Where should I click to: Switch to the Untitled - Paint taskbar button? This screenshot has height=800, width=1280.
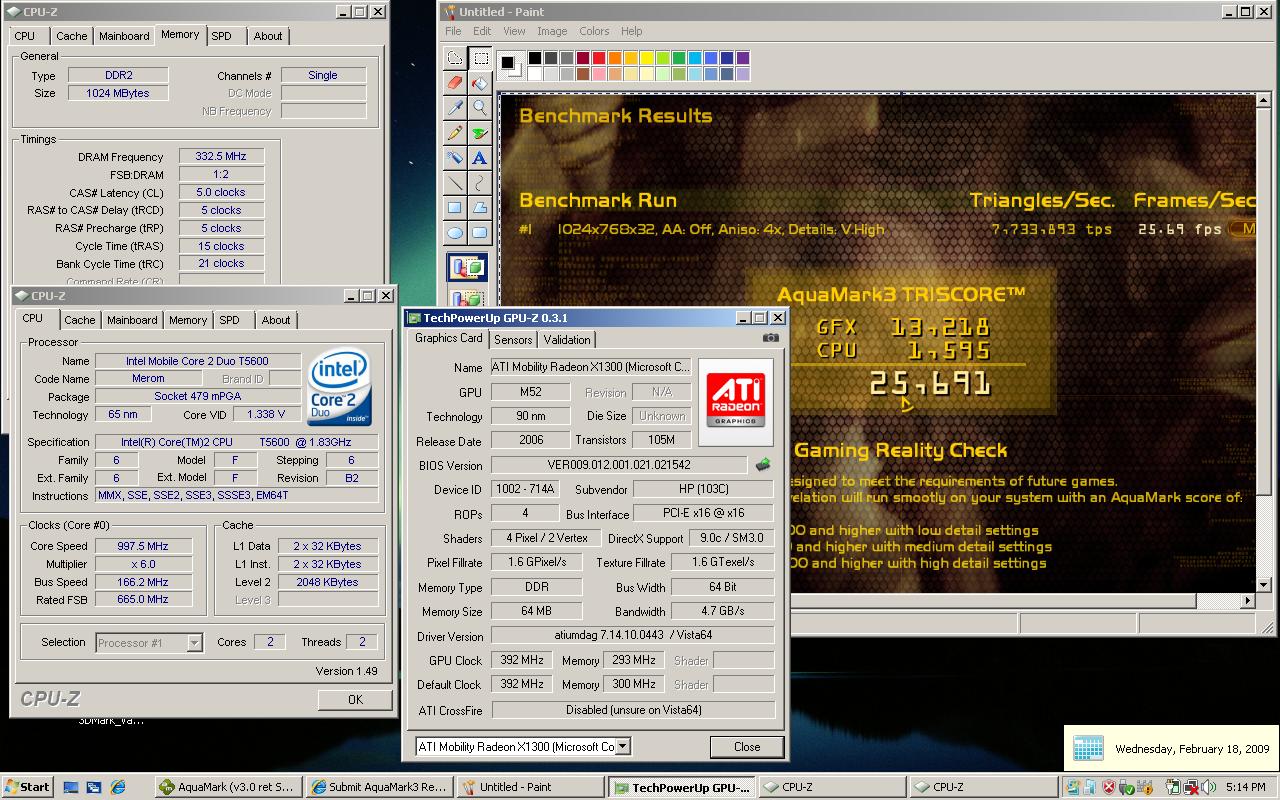(530, 787)
